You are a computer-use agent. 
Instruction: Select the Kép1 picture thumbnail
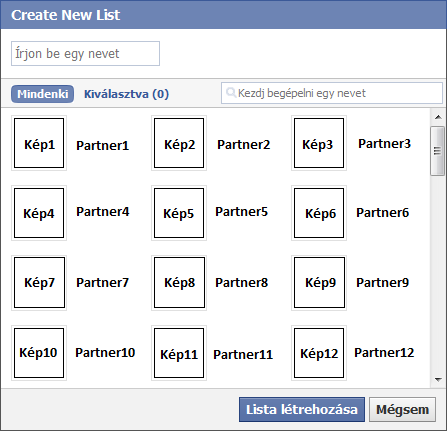(x=39, y=143)
